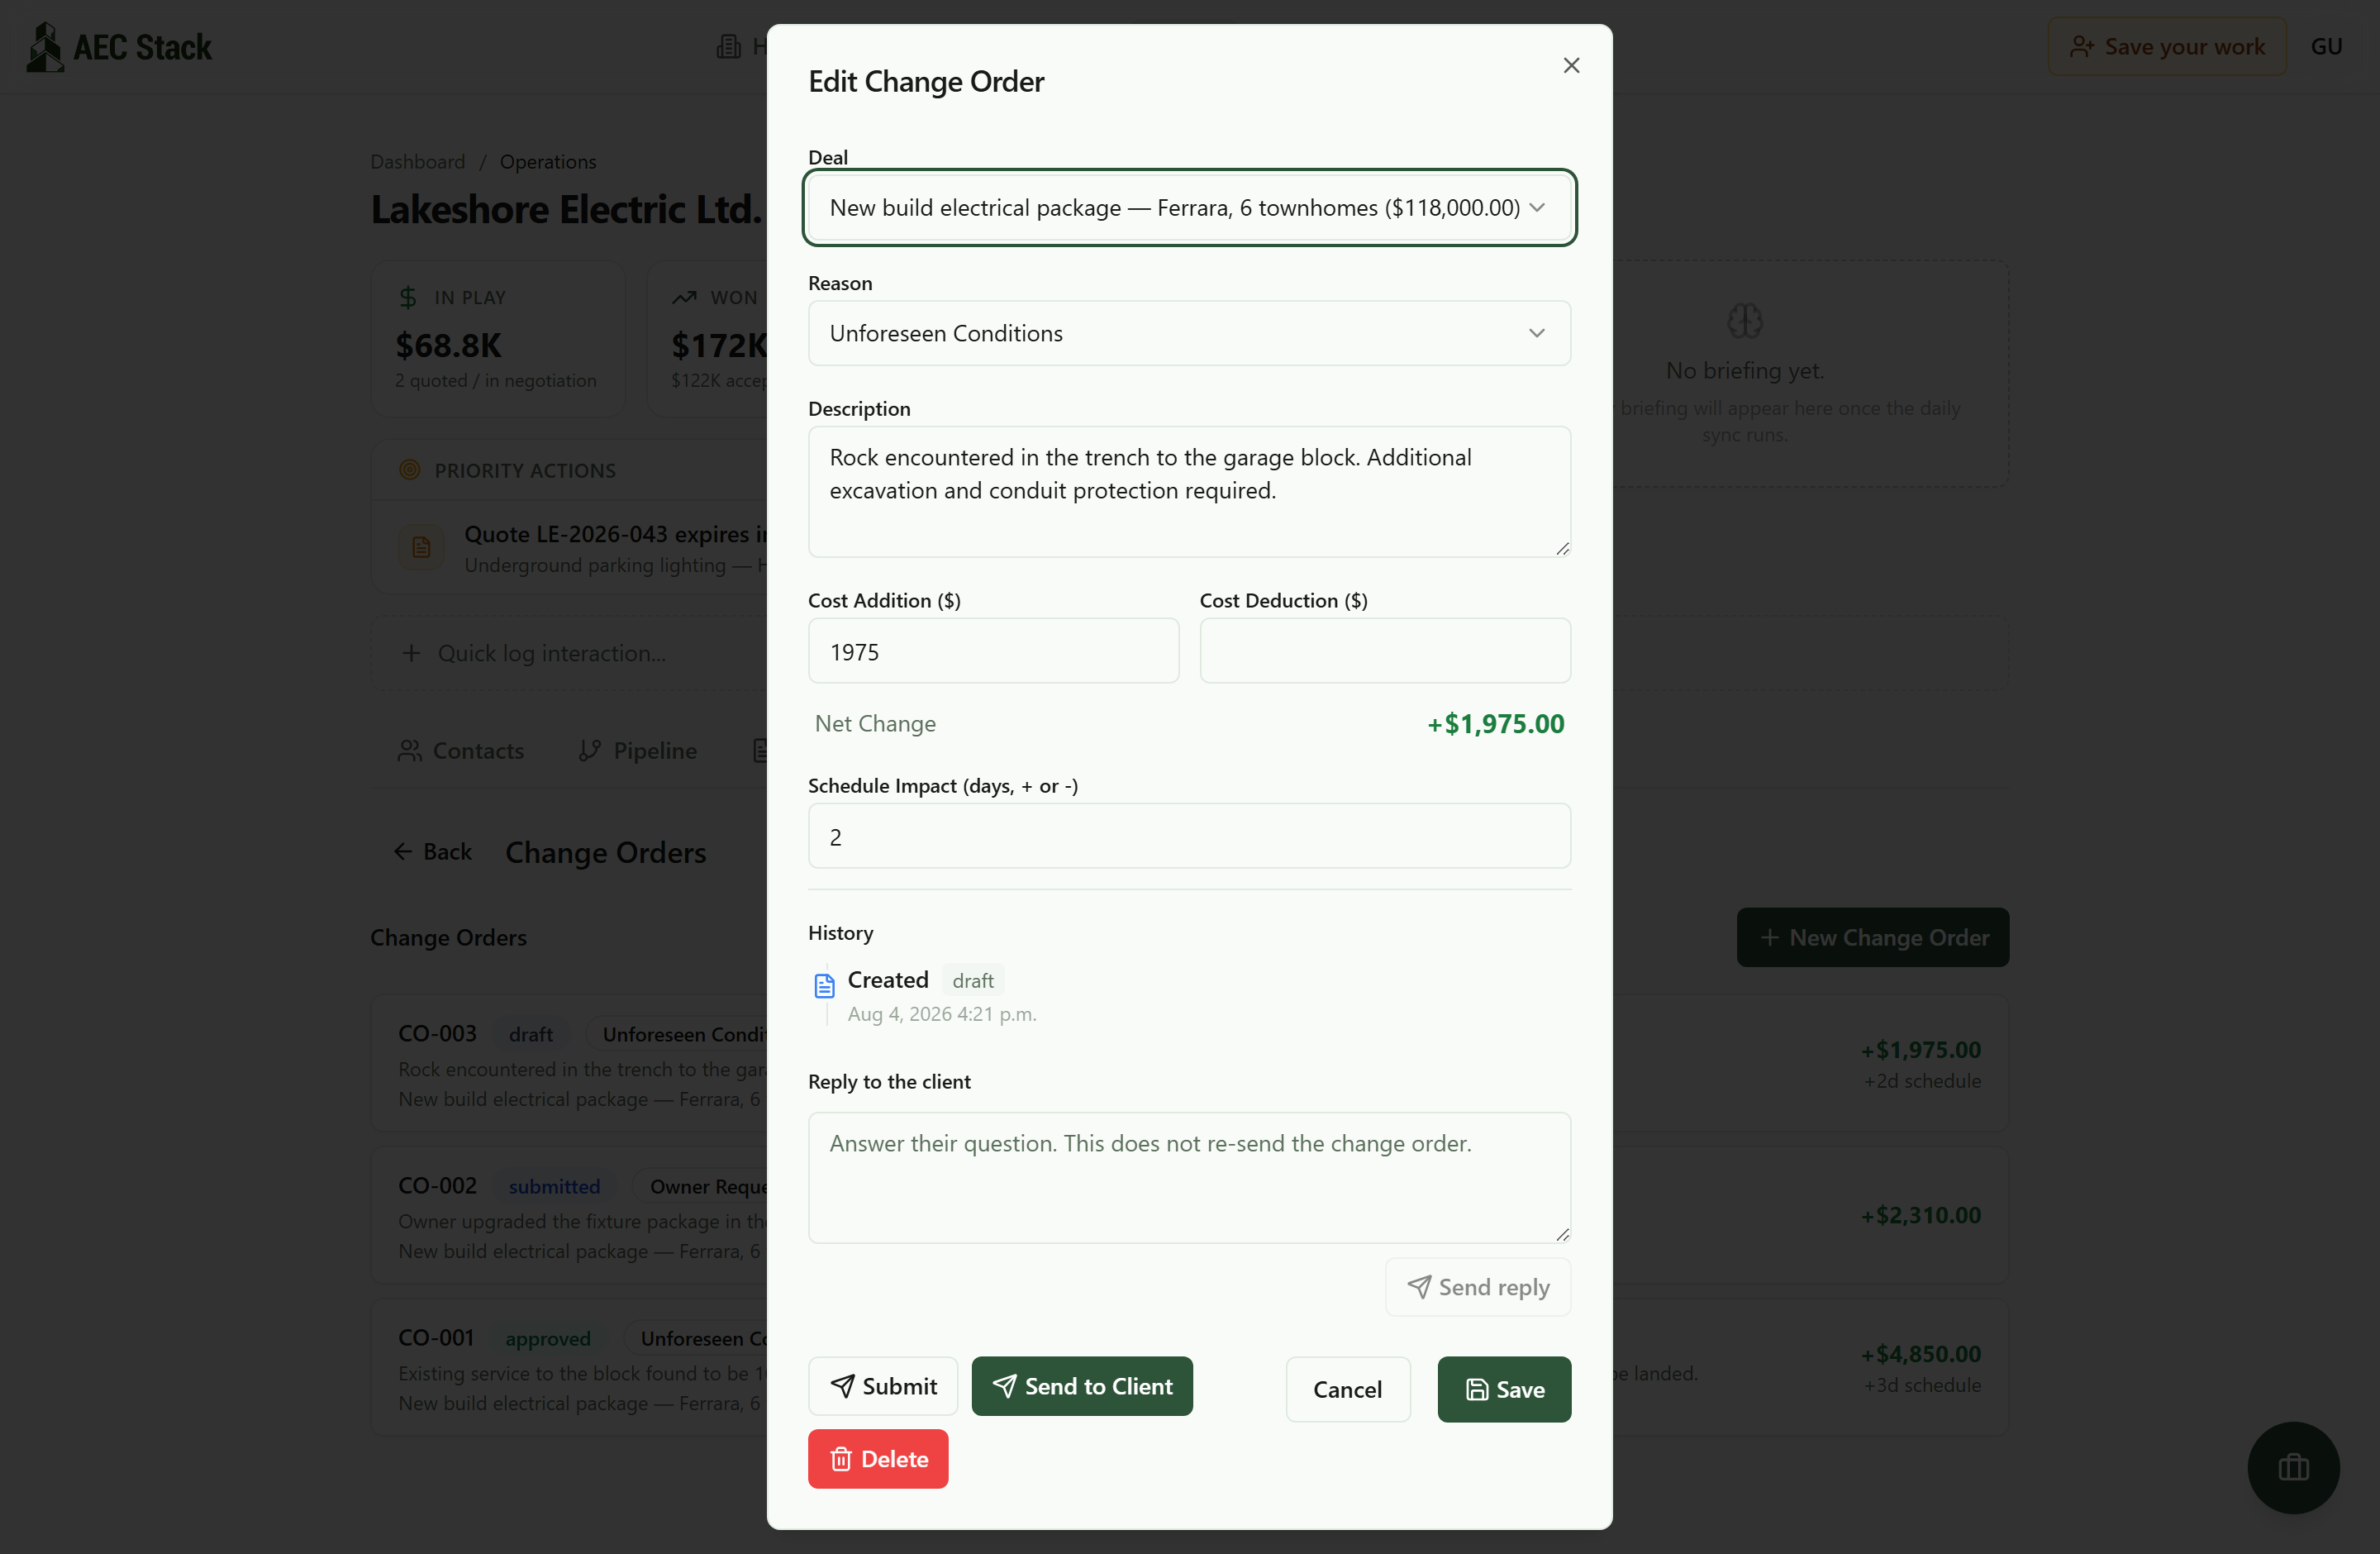2380x1554 pixels.
Task: Click Save your work button
Action: click(2166, 47)
